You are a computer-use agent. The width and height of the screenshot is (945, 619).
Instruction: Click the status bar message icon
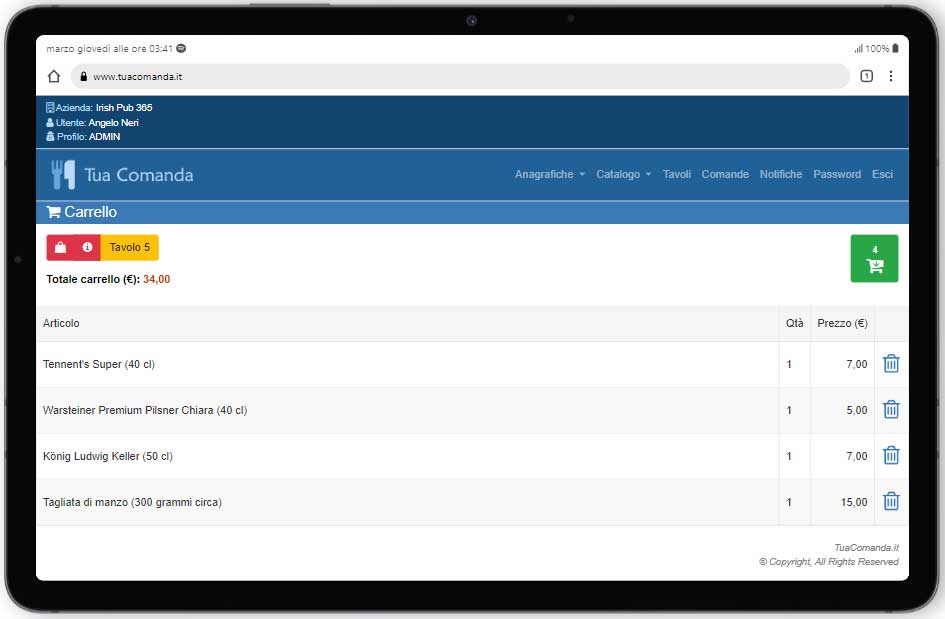tap(181, 48)
